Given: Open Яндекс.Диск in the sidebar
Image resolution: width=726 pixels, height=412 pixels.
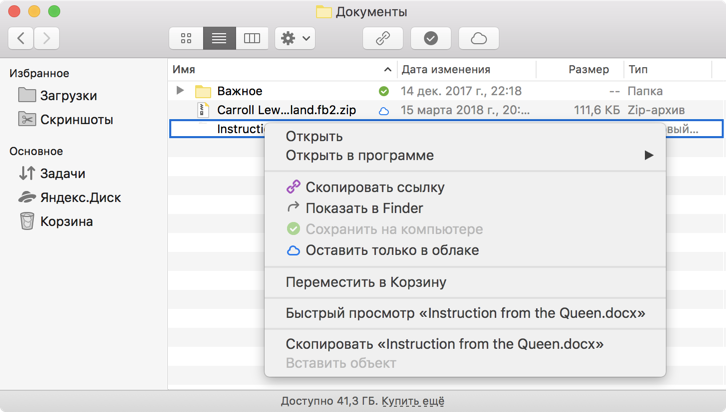Looking at the screenshot, I should point(69,198).
